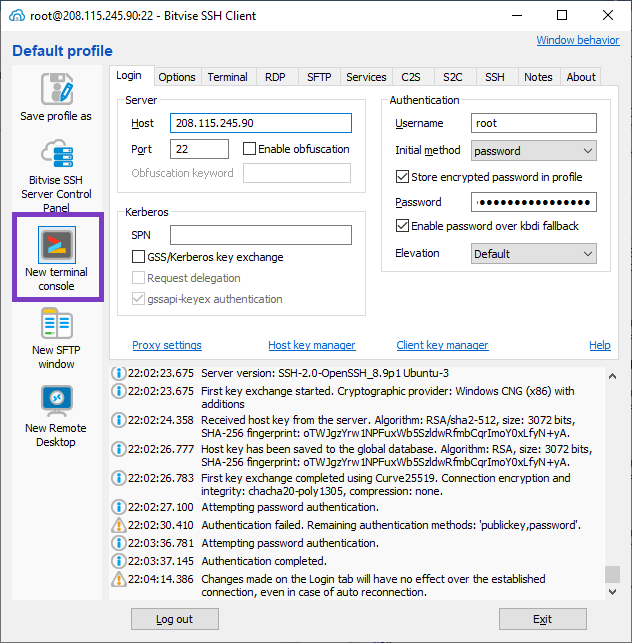The height and width of the screenshot is (643, 632).
Task: Go to the SFTP tab
Action: [319, 77]
